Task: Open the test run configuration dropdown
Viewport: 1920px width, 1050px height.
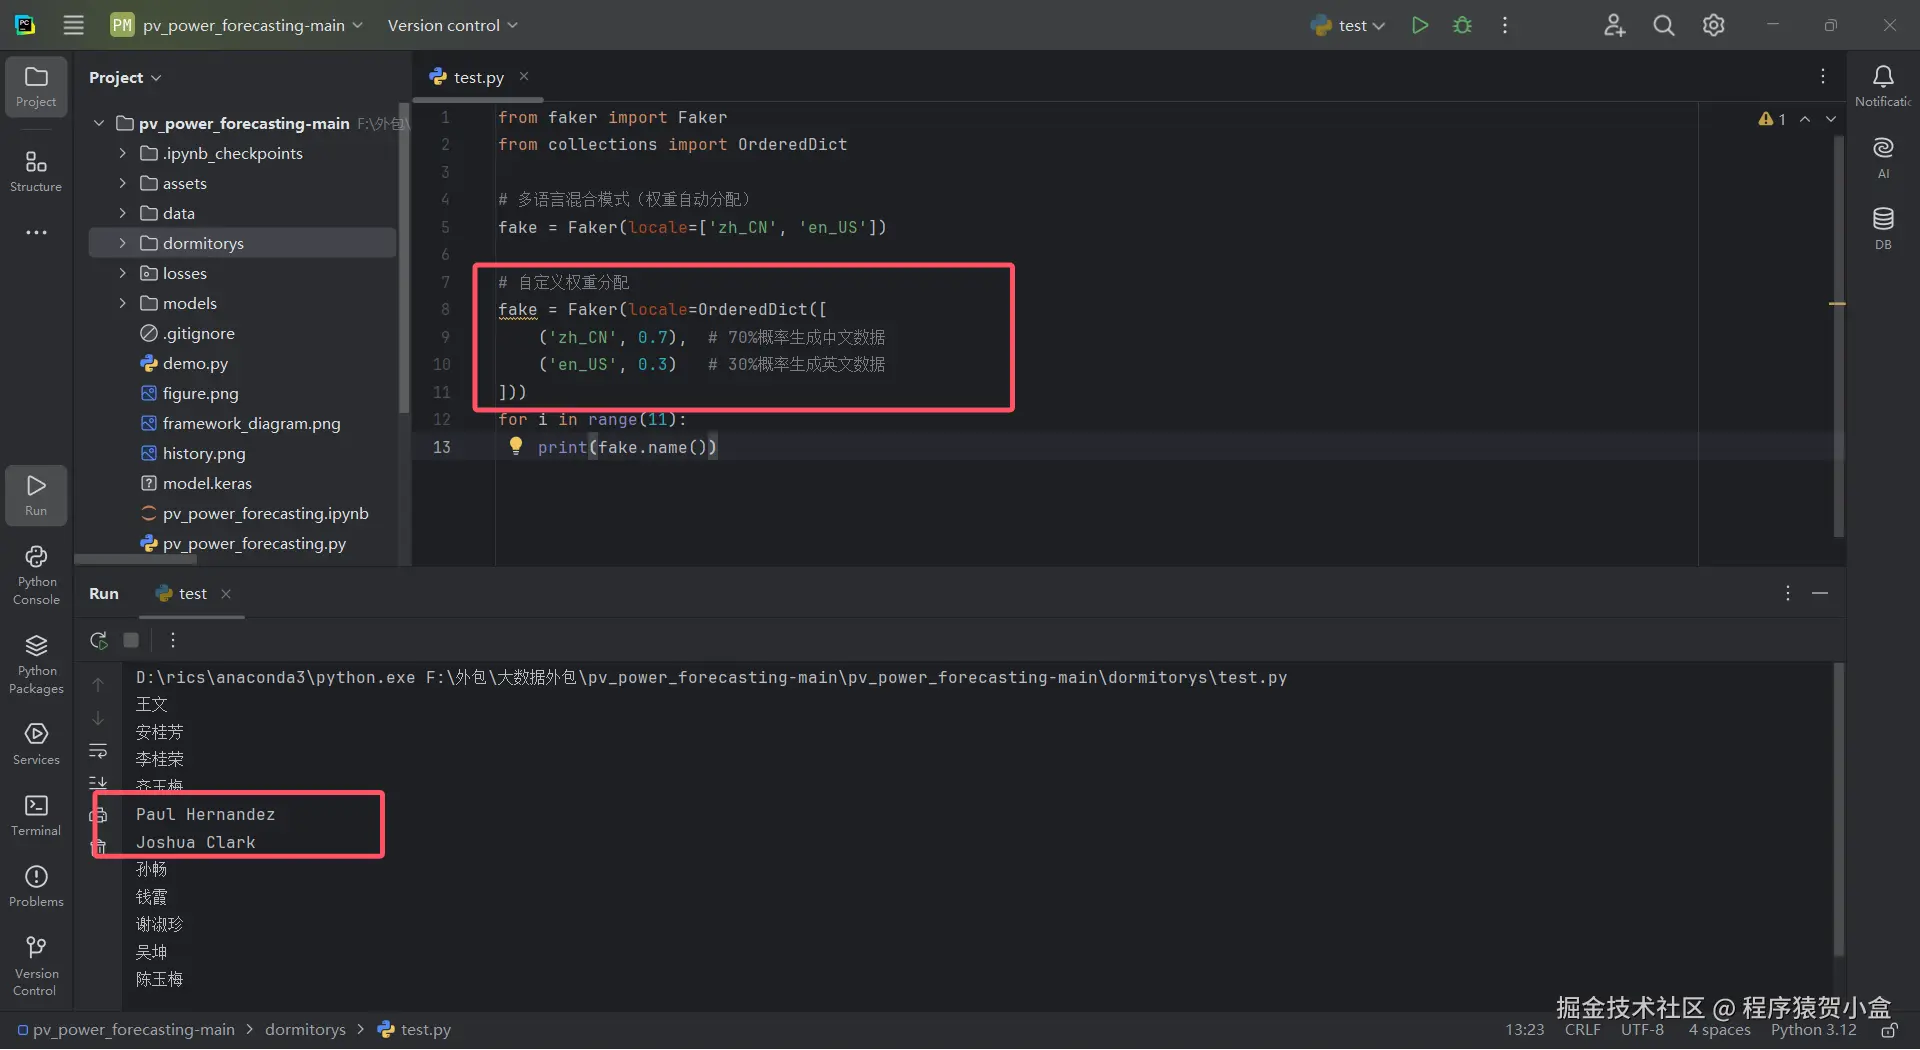Action: point(1348,25)
